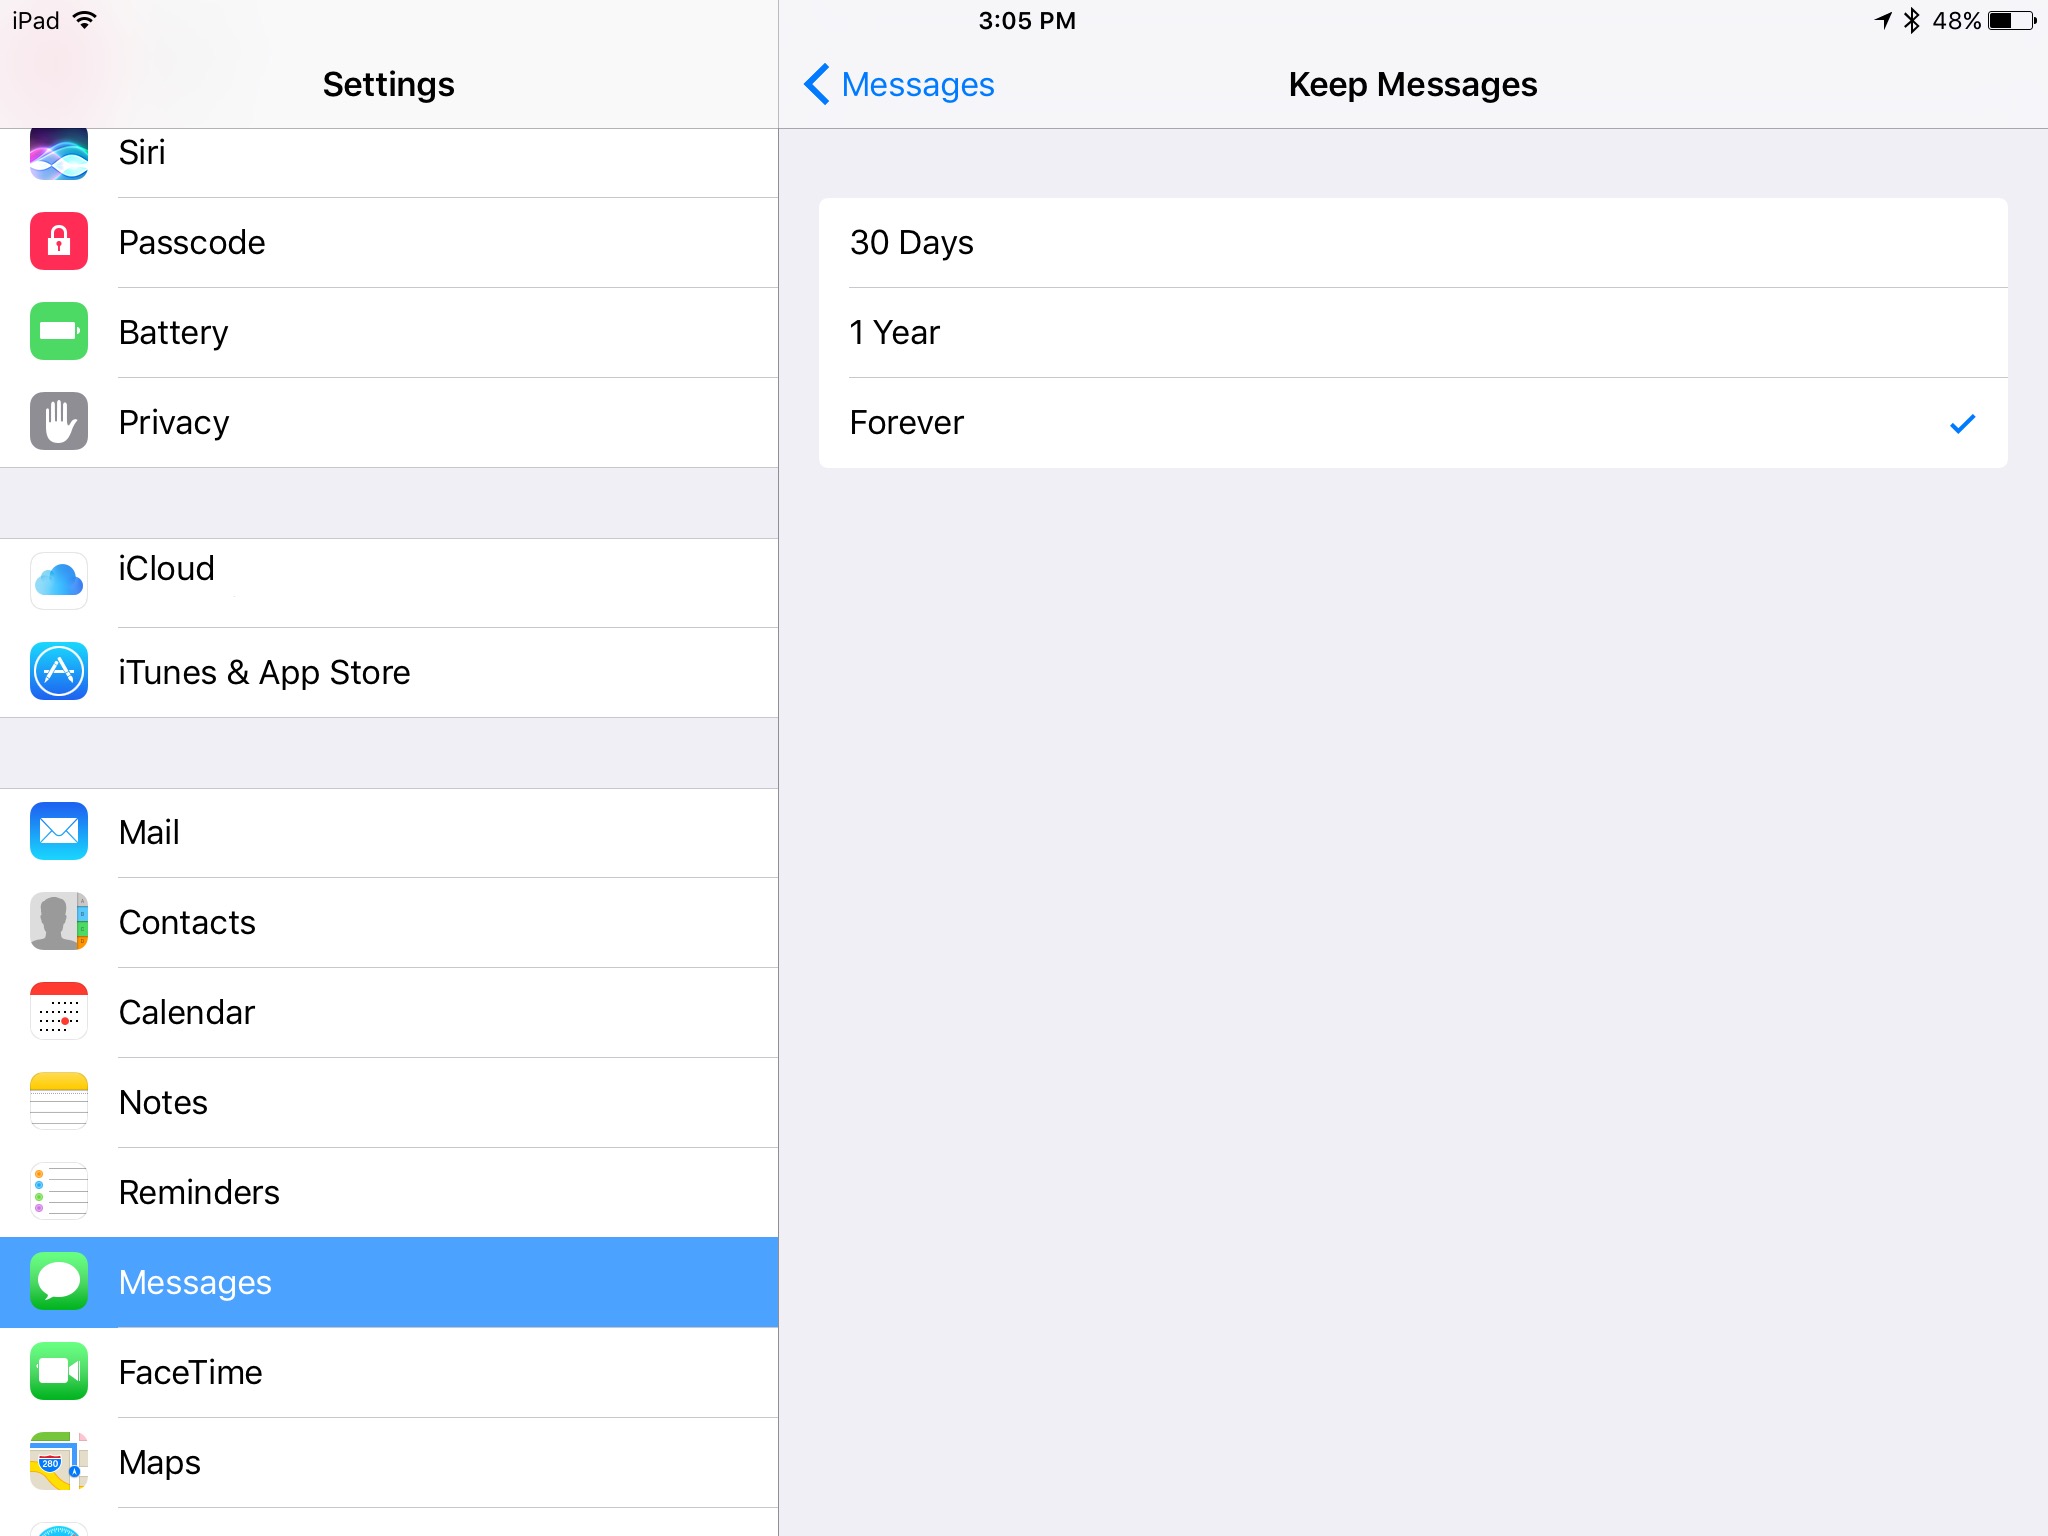Image resolution: width=2048 pixels, height=1536 pixels.
Task: Go back to Messages settings
Action: pos(917,85)
